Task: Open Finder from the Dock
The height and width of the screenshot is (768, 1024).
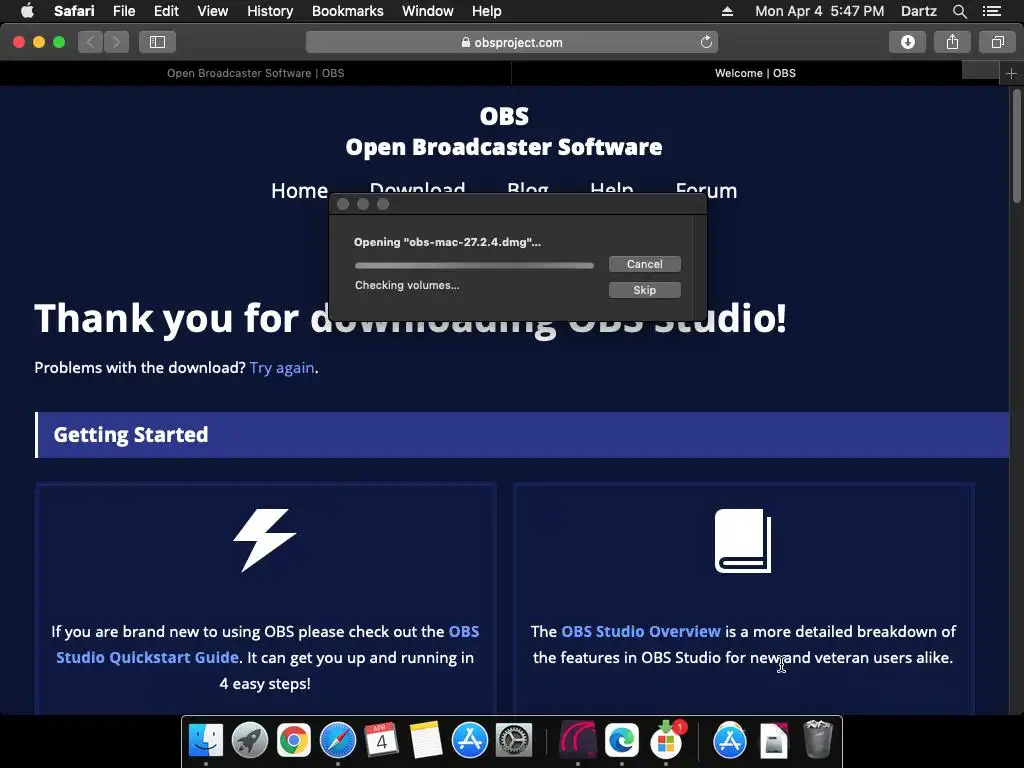Action: [206, 740]
